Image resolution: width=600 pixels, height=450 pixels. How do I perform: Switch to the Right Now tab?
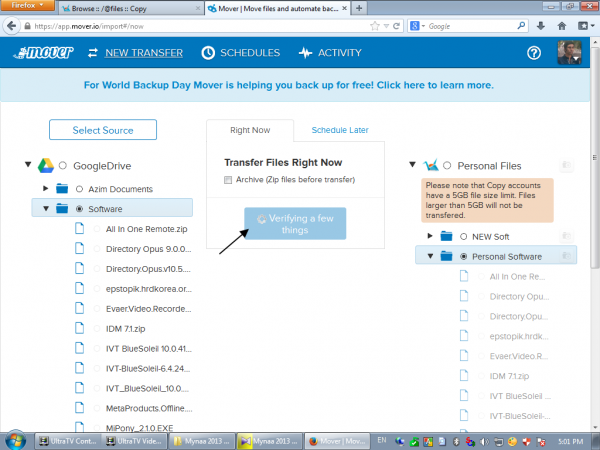point(250,130)
